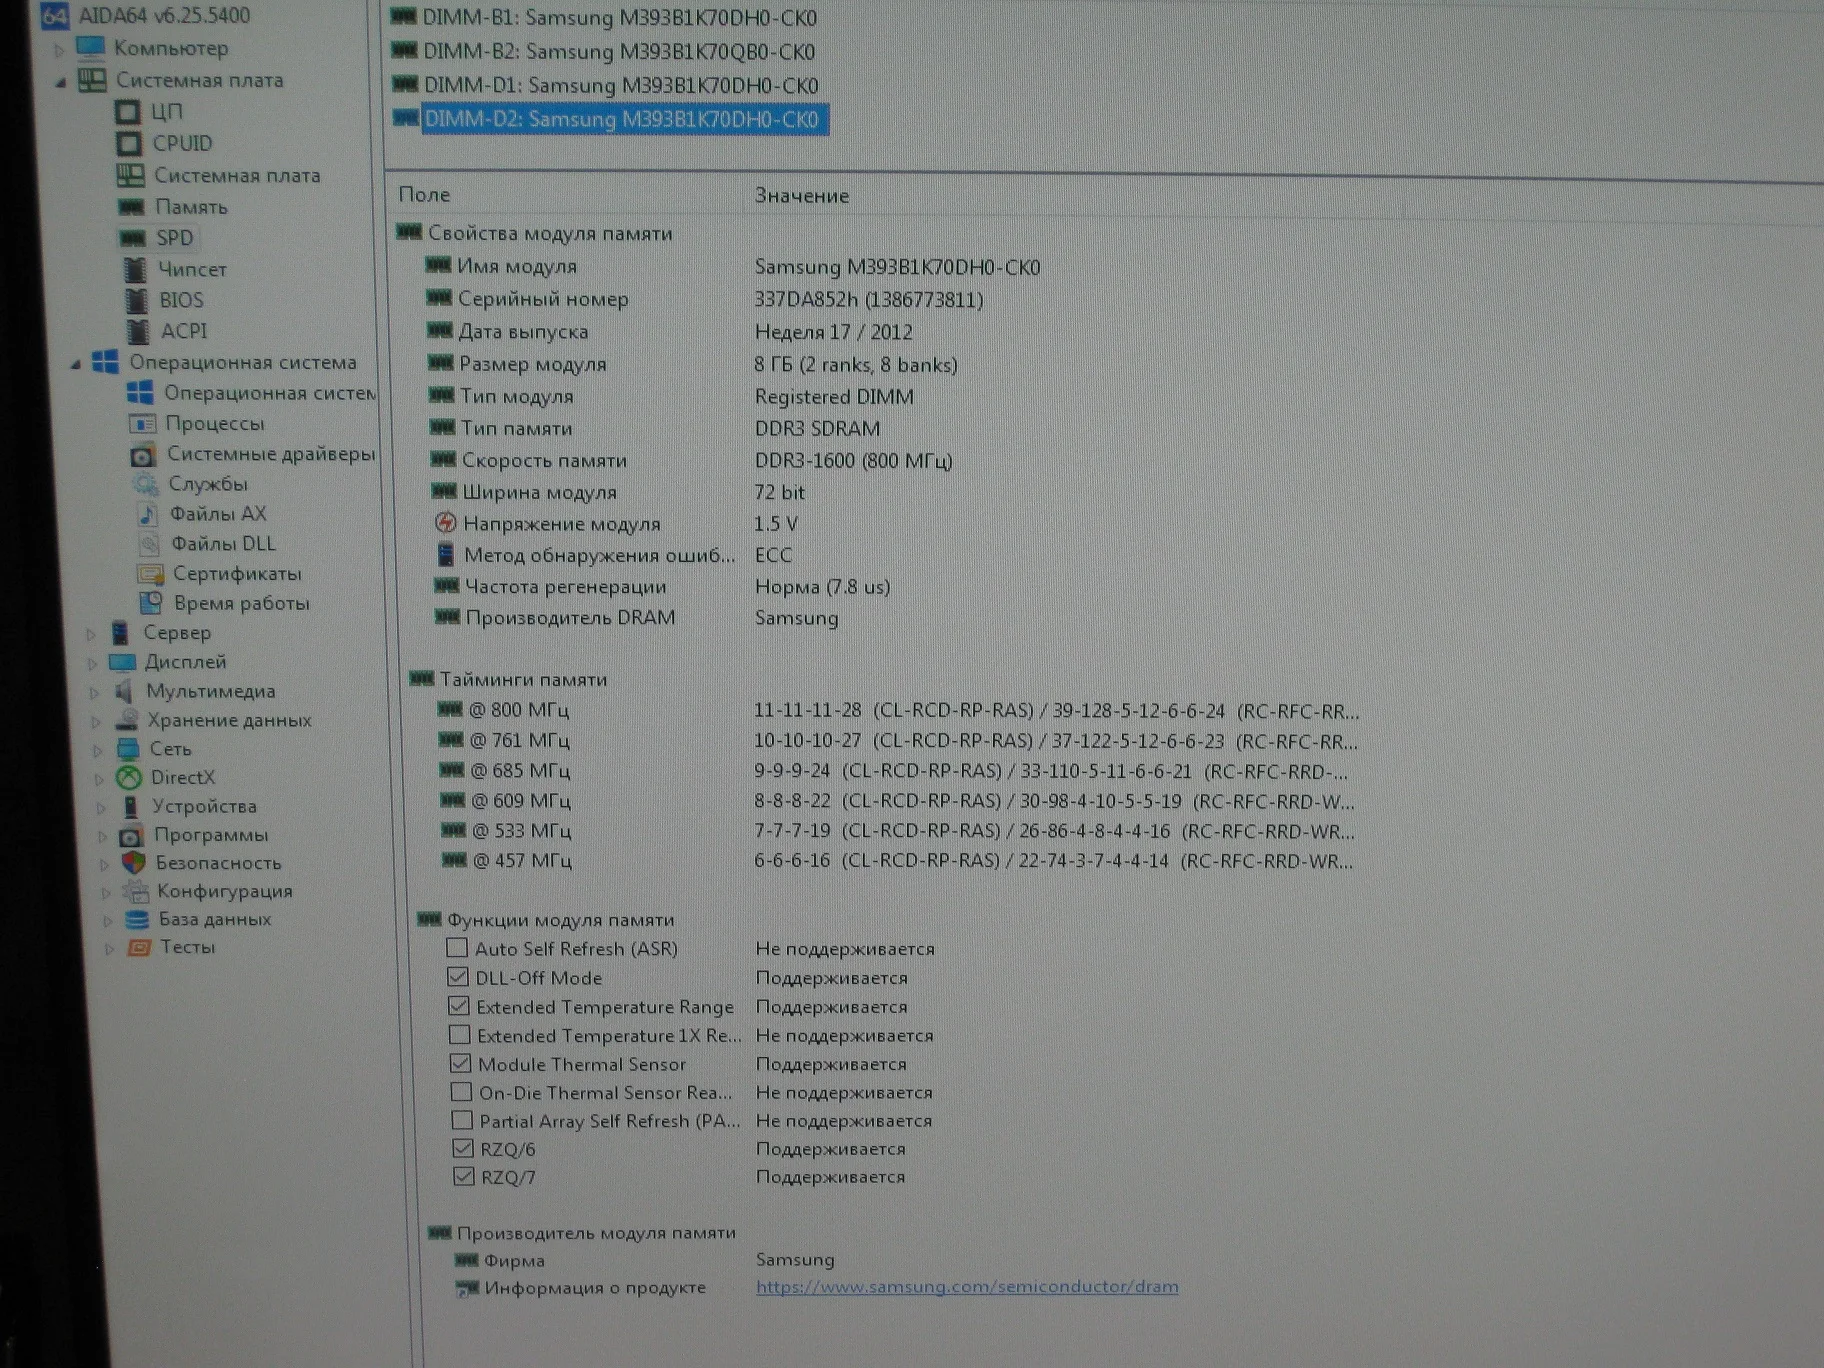Select the @ 800 МГц timings row

[897, 710]
